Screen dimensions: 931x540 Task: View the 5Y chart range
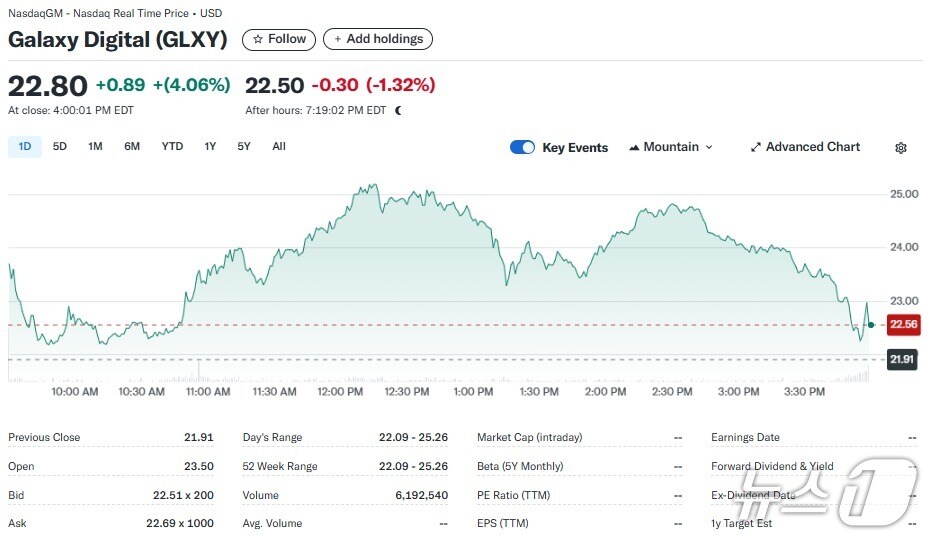click(244, 146)
